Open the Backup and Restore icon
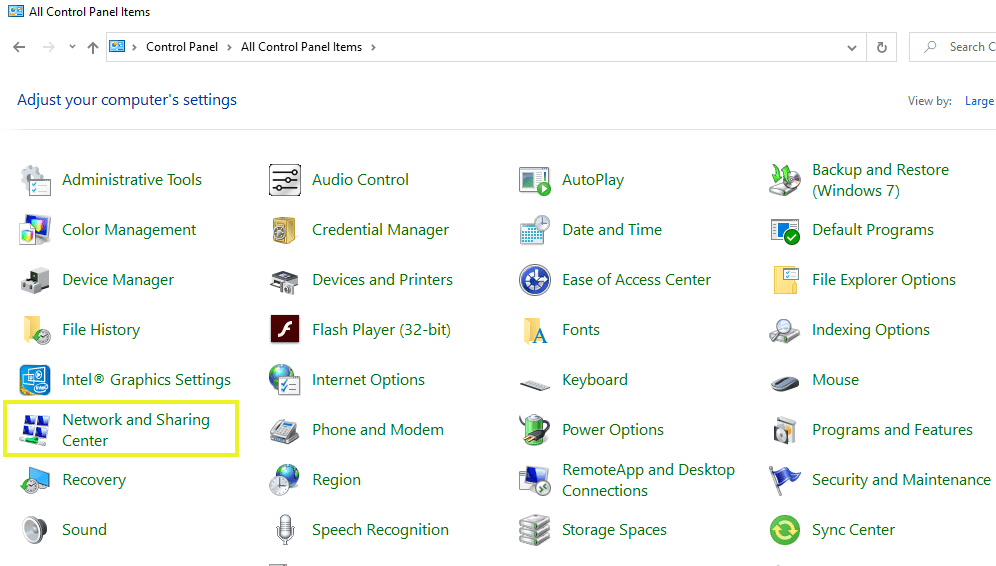Viewport: 996px width, 566px height. pyautogui.click(x=784, y=180)
